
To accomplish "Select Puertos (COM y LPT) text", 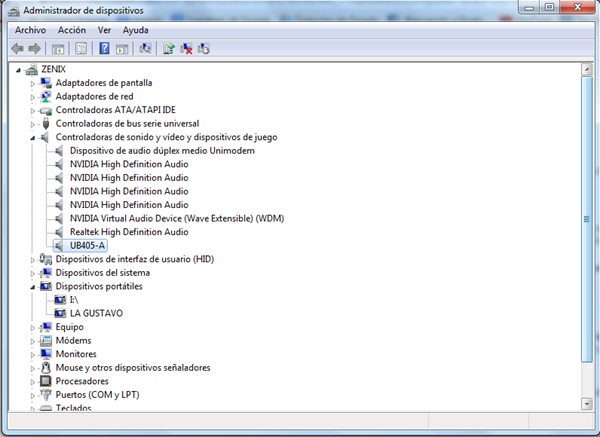I will 97,395.
